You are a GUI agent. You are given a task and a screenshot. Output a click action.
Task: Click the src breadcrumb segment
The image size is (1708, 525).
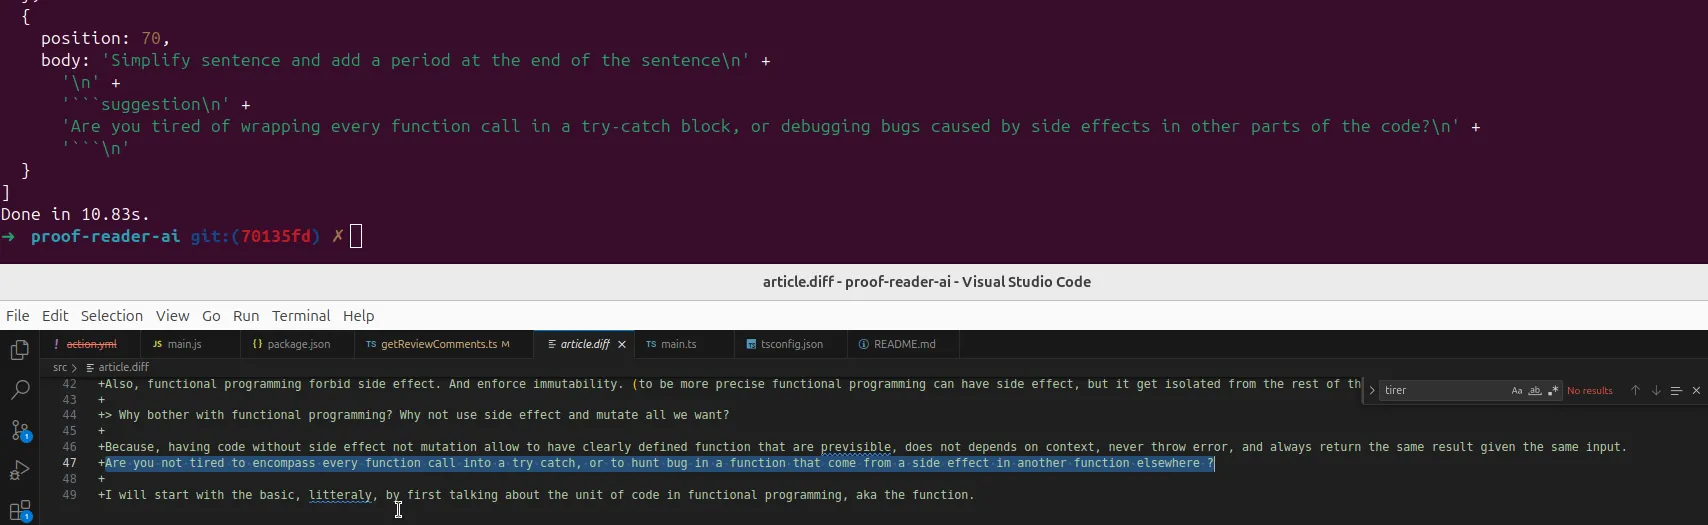[60, 367]
